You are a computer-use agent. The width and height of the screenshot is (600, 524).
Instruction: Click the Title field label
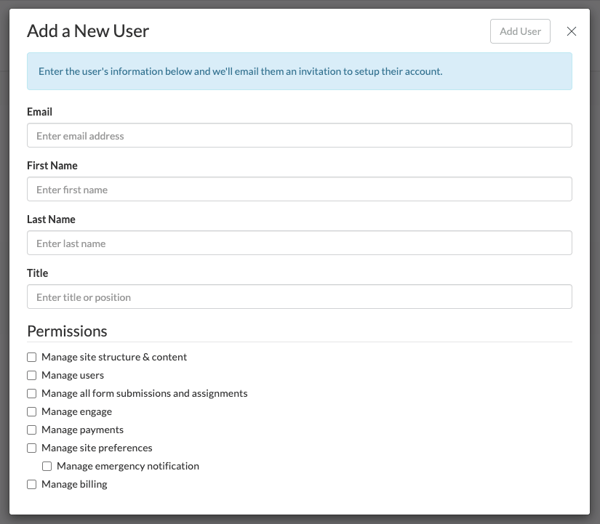[38, 273]
